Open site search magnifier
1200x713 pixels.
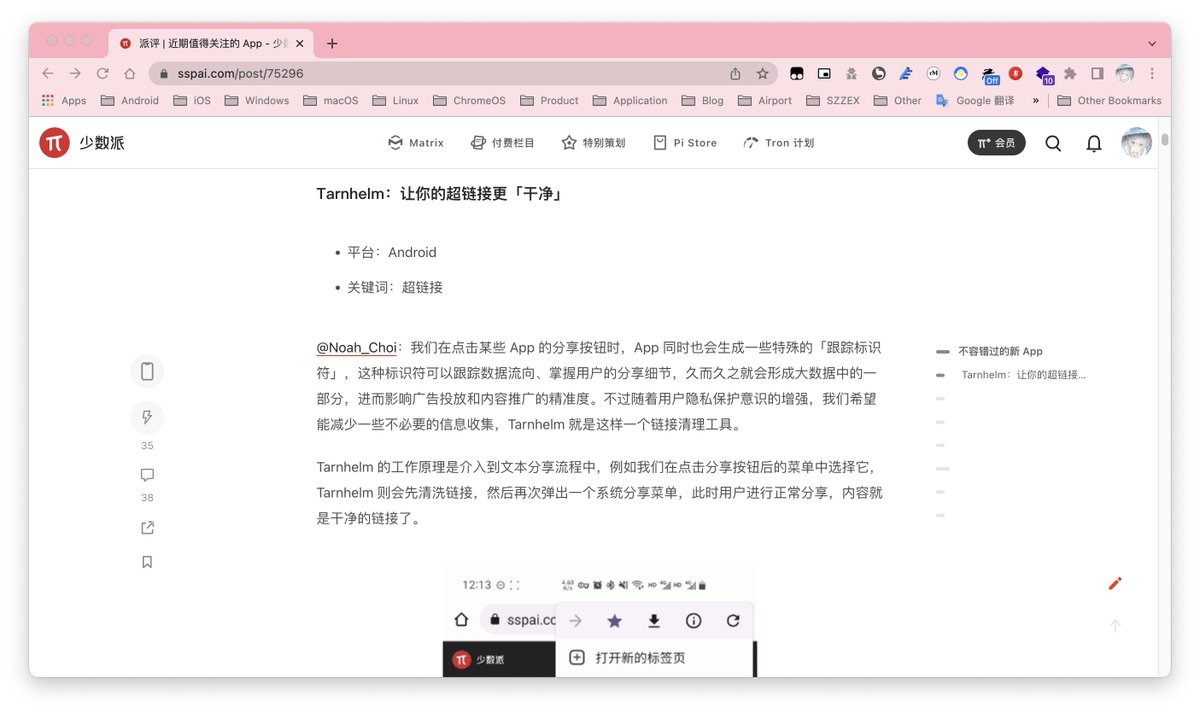(1053, 143)
